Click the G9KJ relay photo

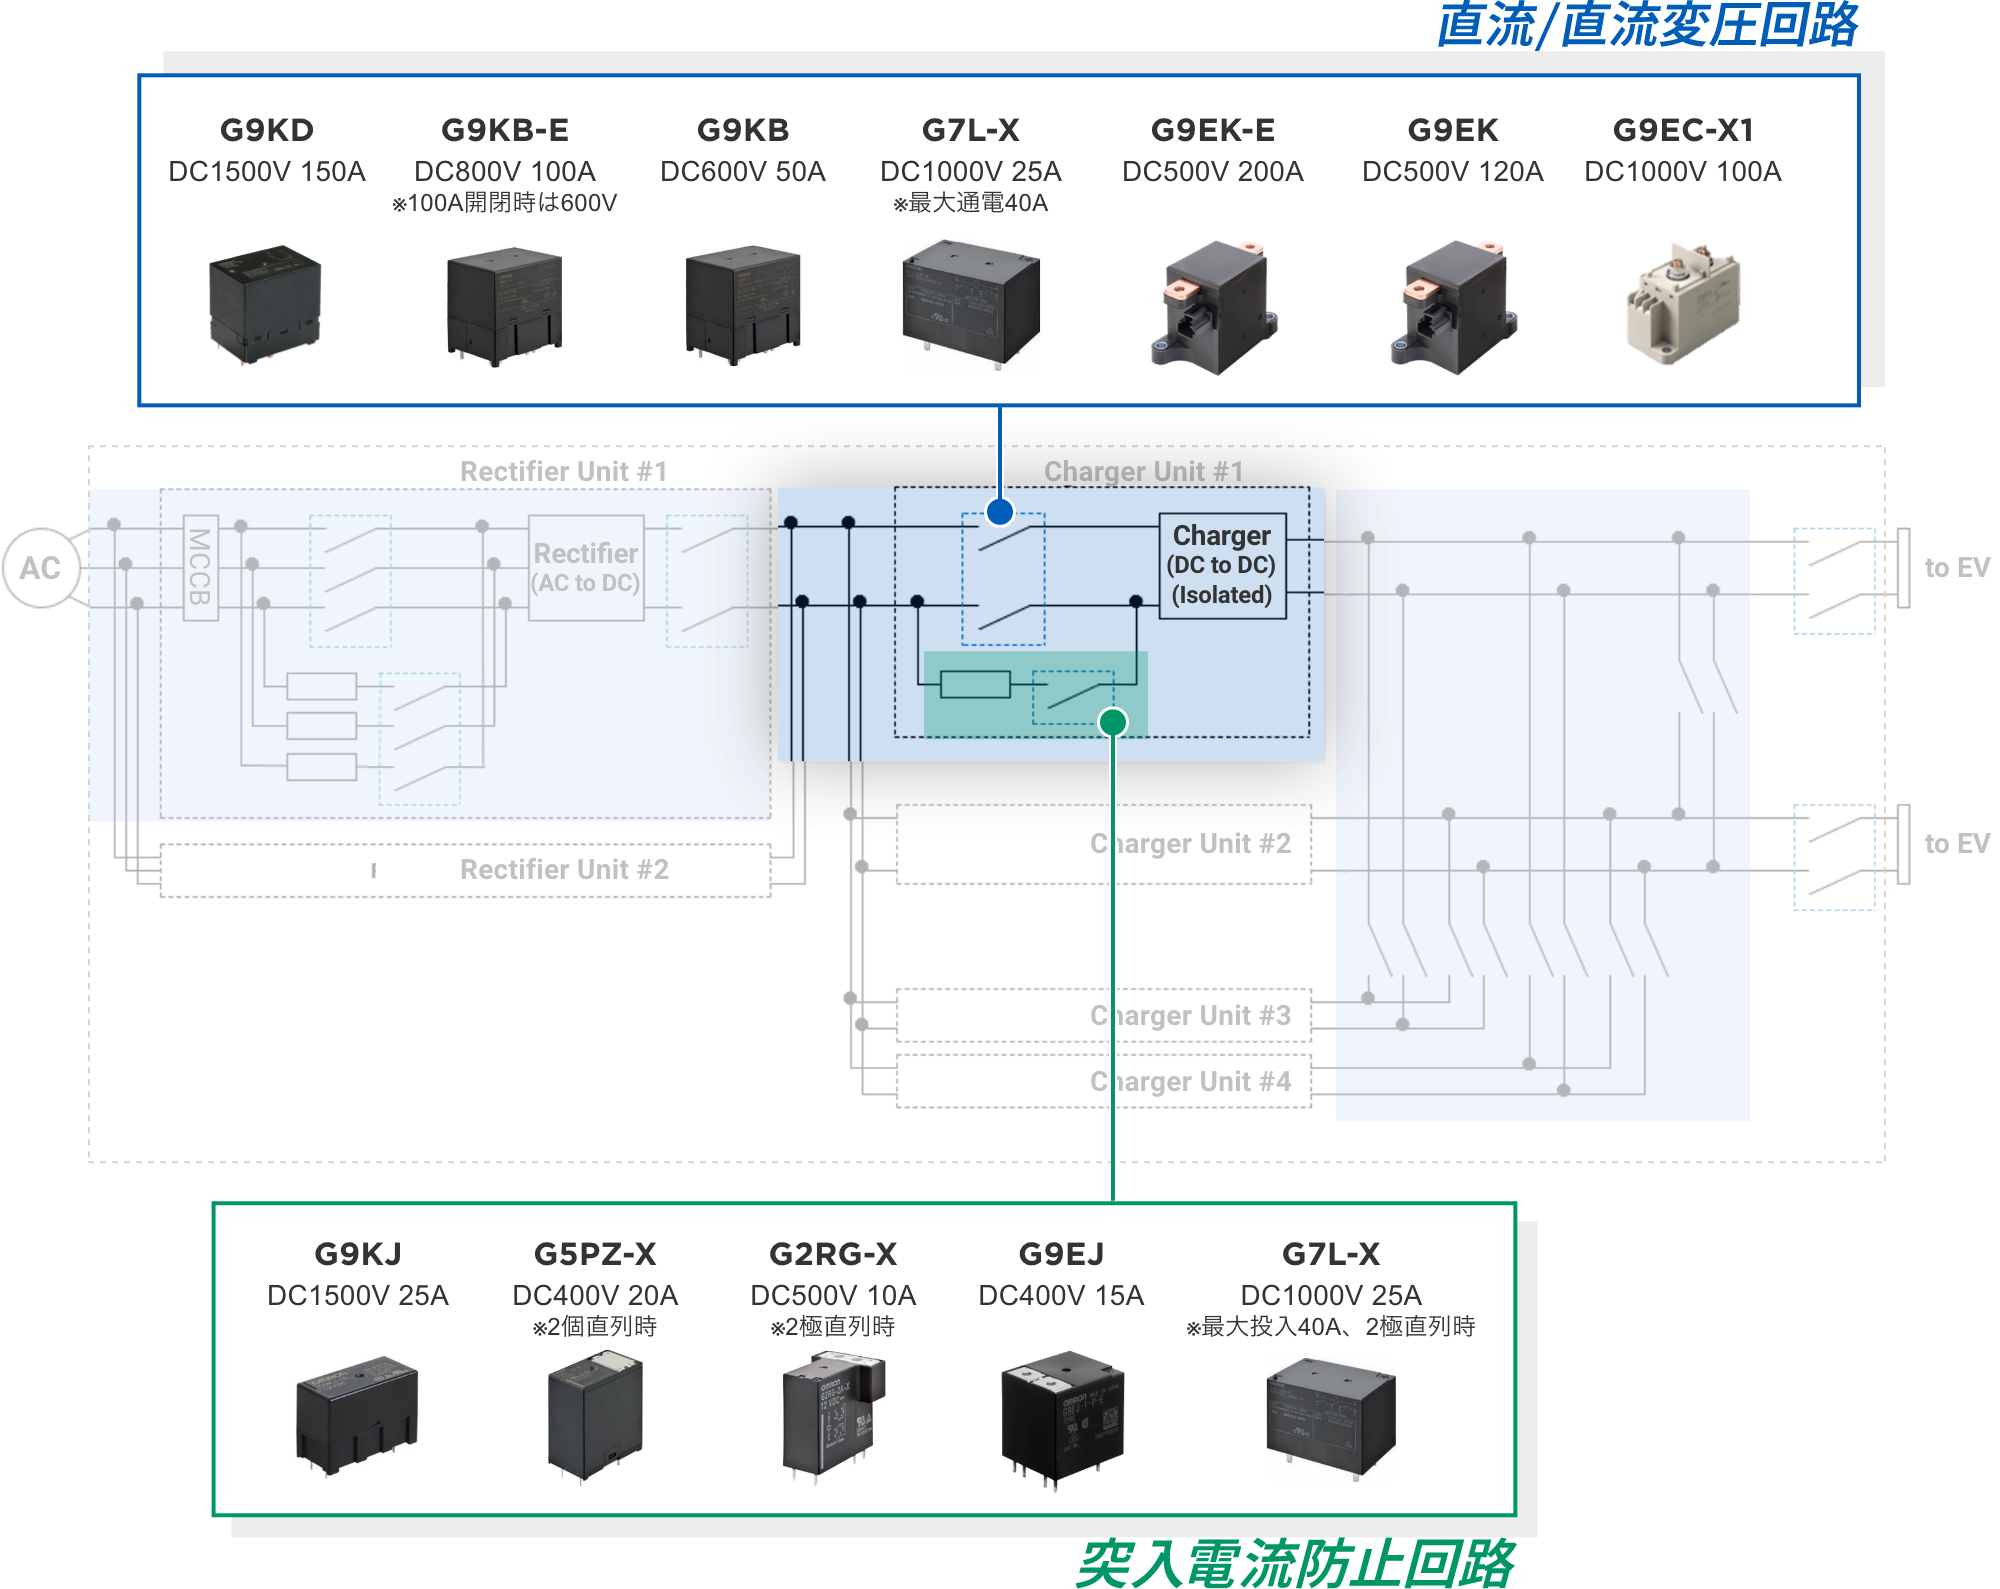(357, 1414)
